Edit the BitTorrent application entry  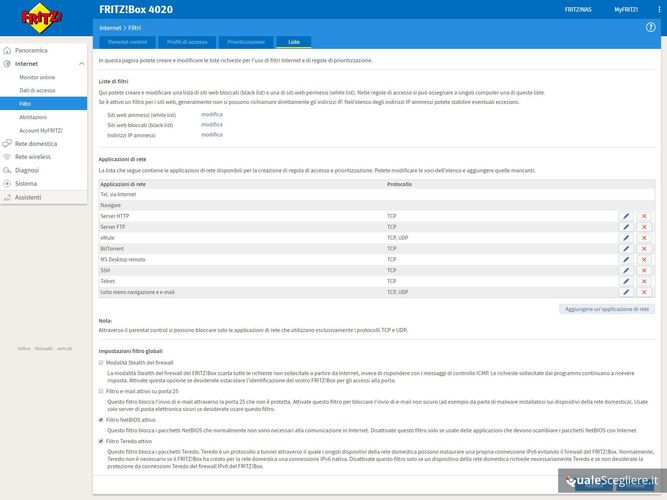click(x=626, y=249)
